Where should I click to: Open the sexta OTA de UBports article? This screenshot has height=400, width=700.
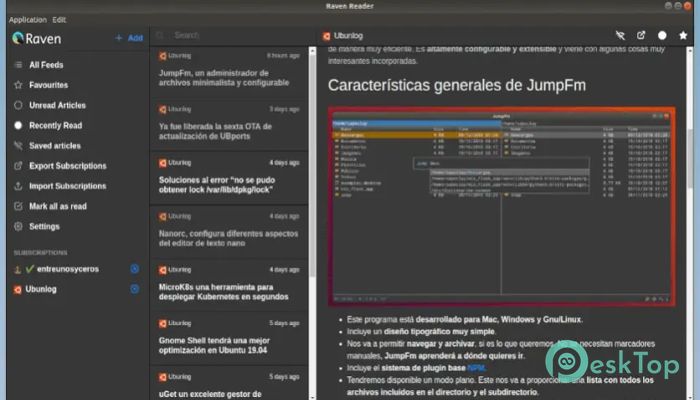(229, 125)
